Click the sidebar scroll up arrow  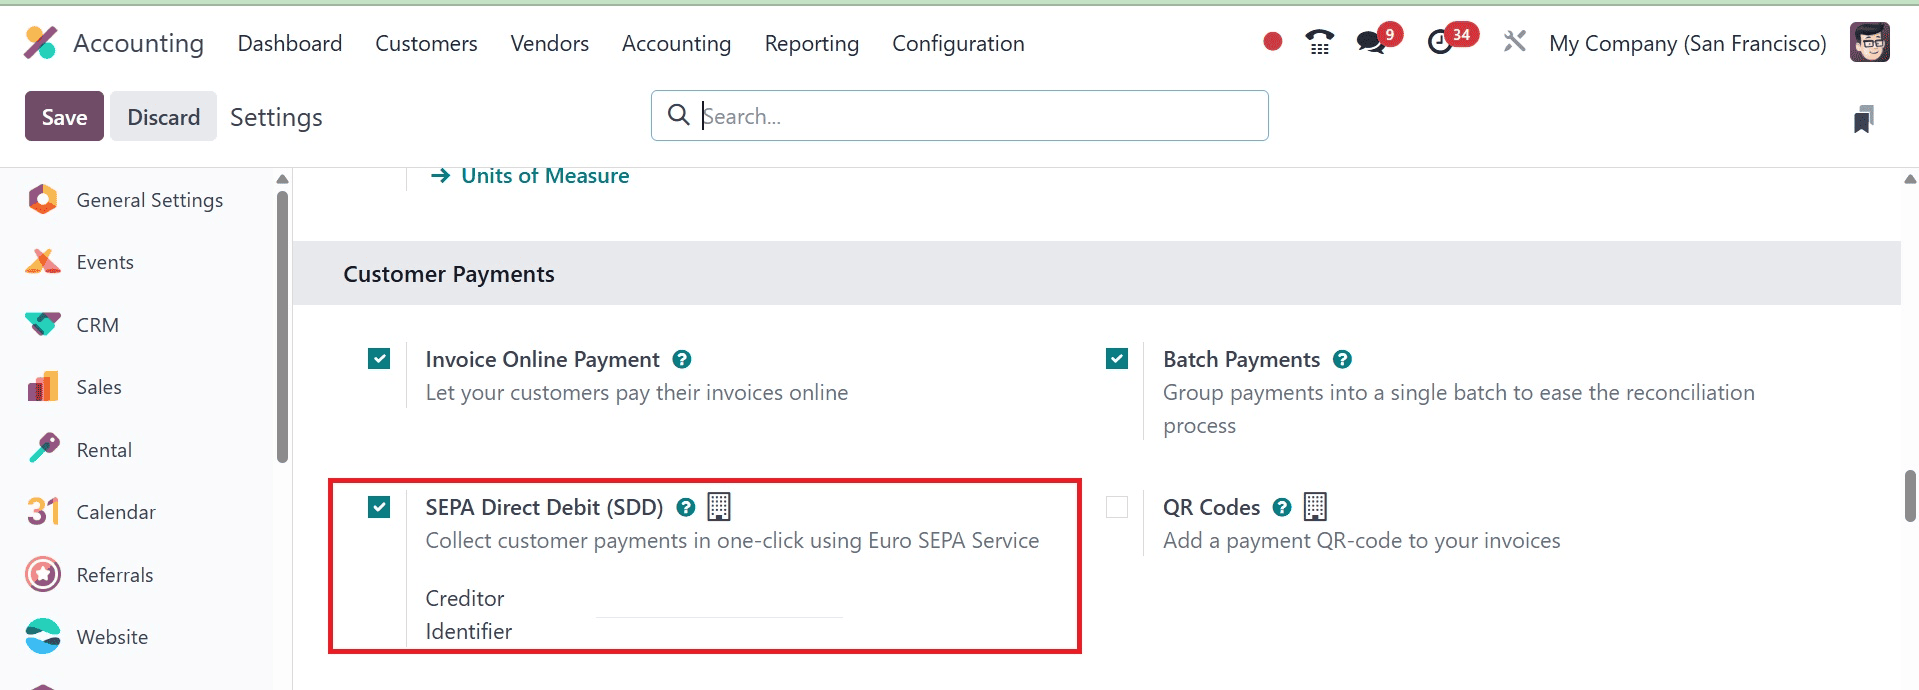point(282,179)
